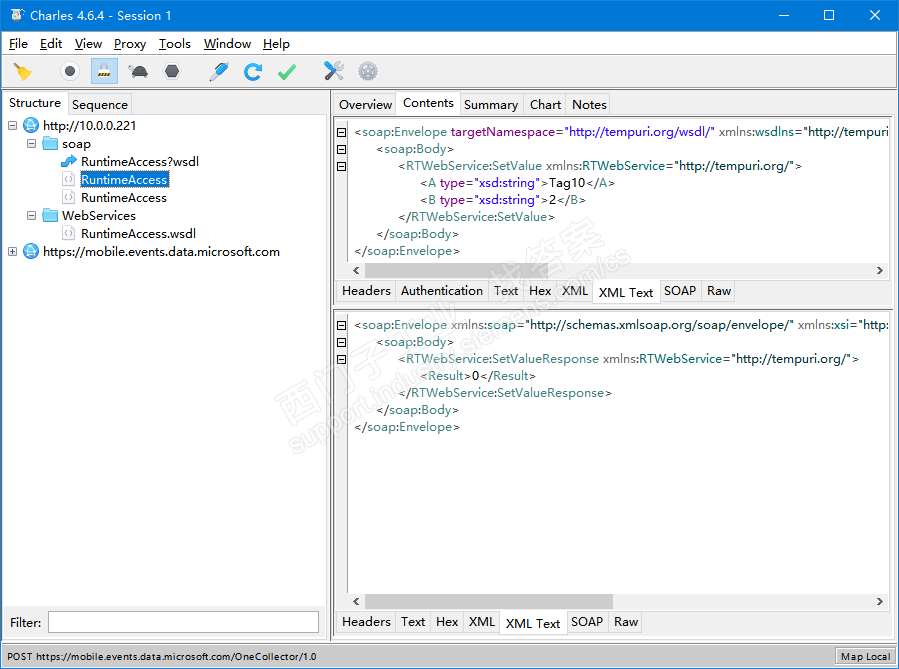Click the Filter text field
The height and width of the screenshot is (669, 899).
183,622
